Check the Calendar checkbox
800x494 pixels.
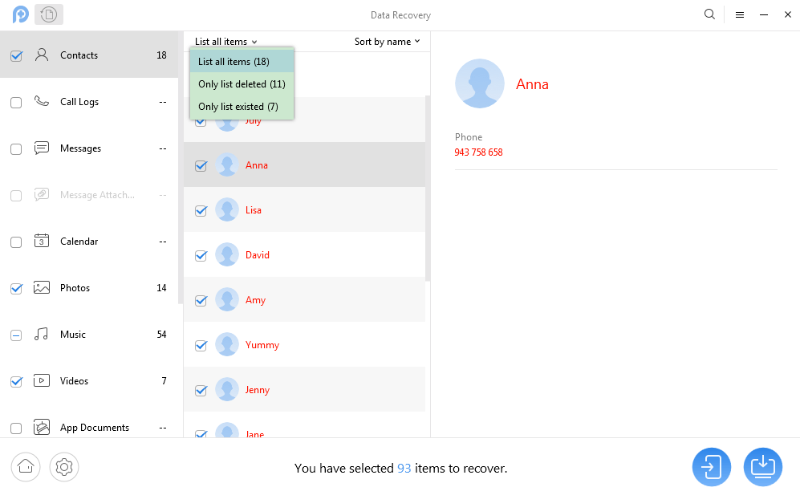pos(16,242)
